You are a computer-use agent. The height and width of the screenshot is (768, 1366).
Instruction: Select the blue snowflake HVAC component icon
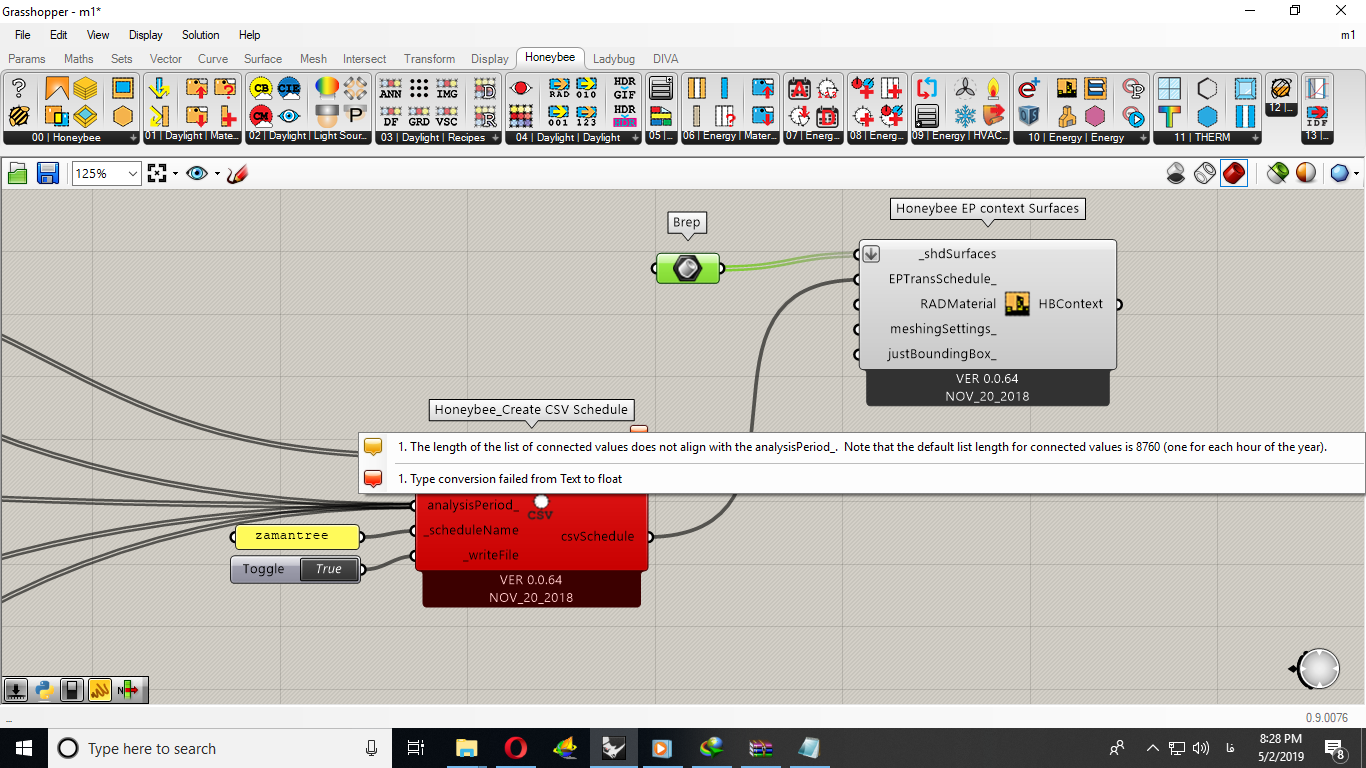[x=965, y=115]
